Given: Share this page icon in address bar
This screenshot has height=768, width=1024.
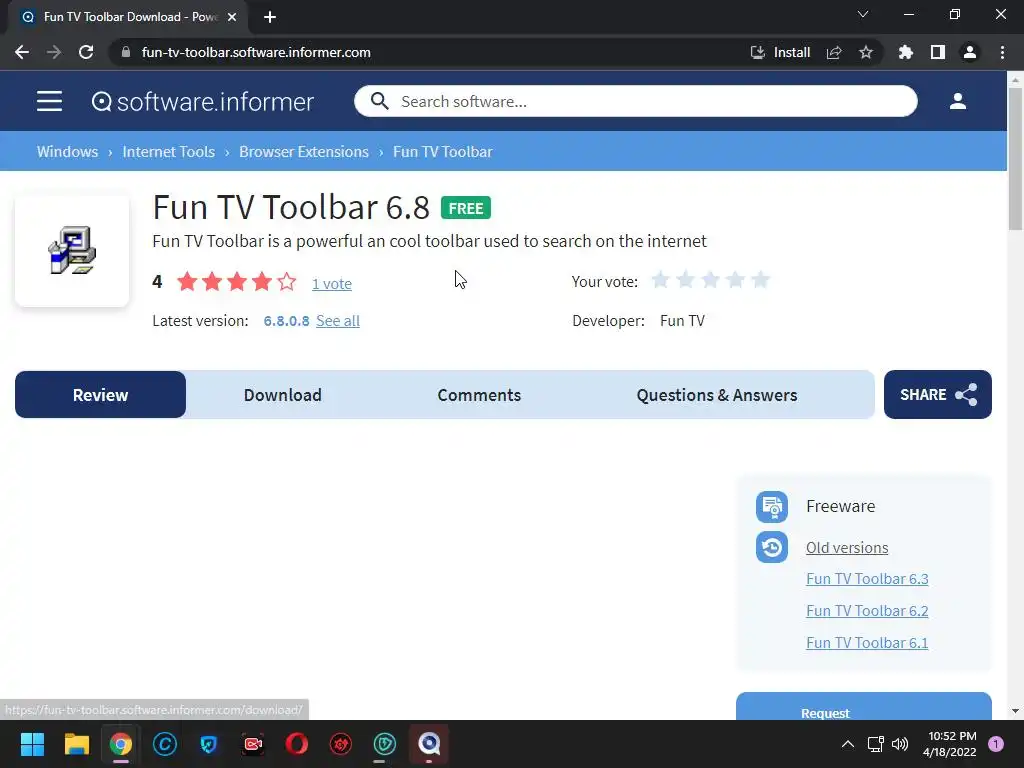Looking at the screenshot, I should pos(834,52).
